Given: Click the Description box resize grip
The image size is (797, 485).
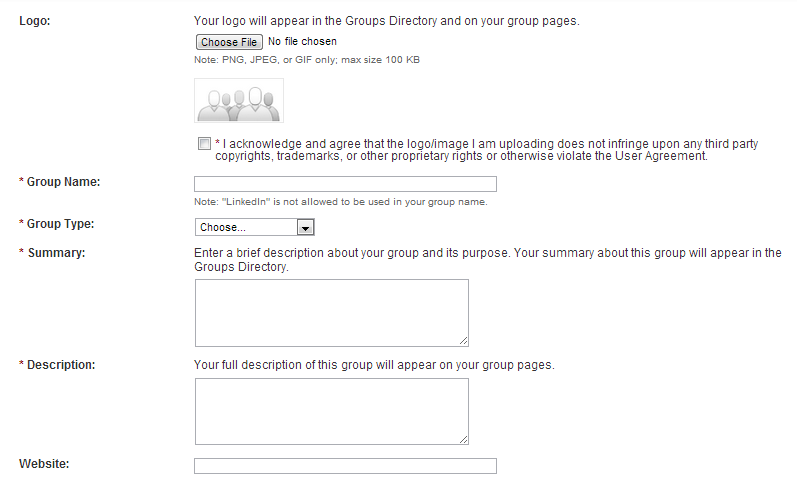Looking at the screenshot, I should 464,439.
